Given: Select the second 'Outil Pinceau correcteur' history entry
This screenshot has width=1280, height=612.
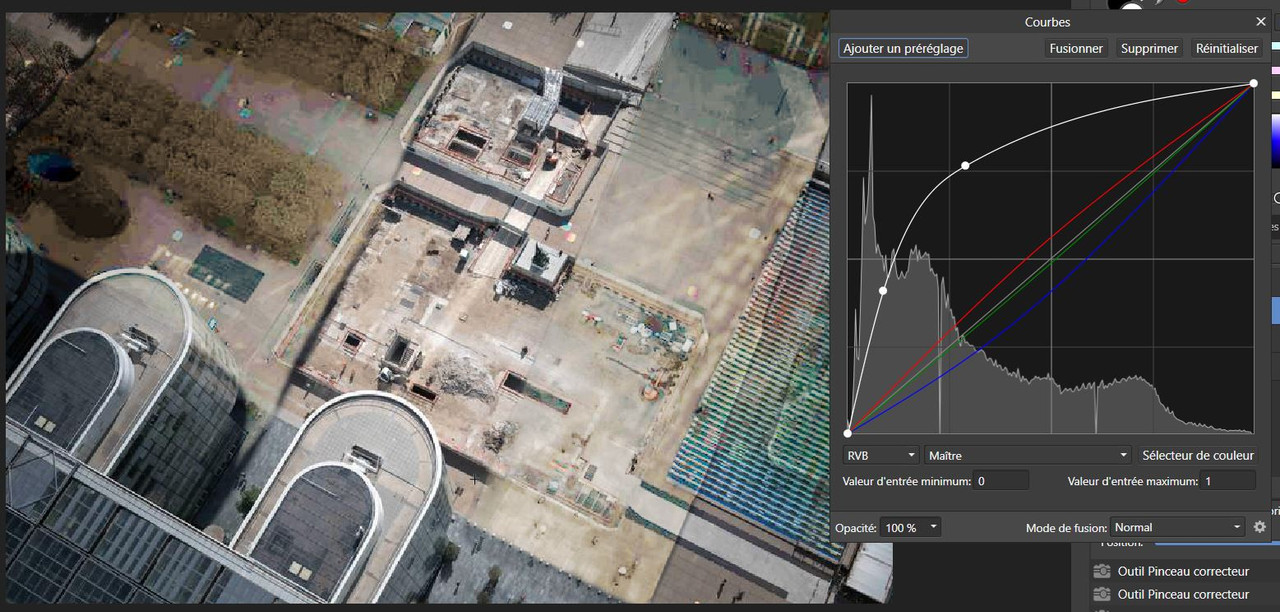Looking at the screenshot, I should click(x=1184, y=594).
